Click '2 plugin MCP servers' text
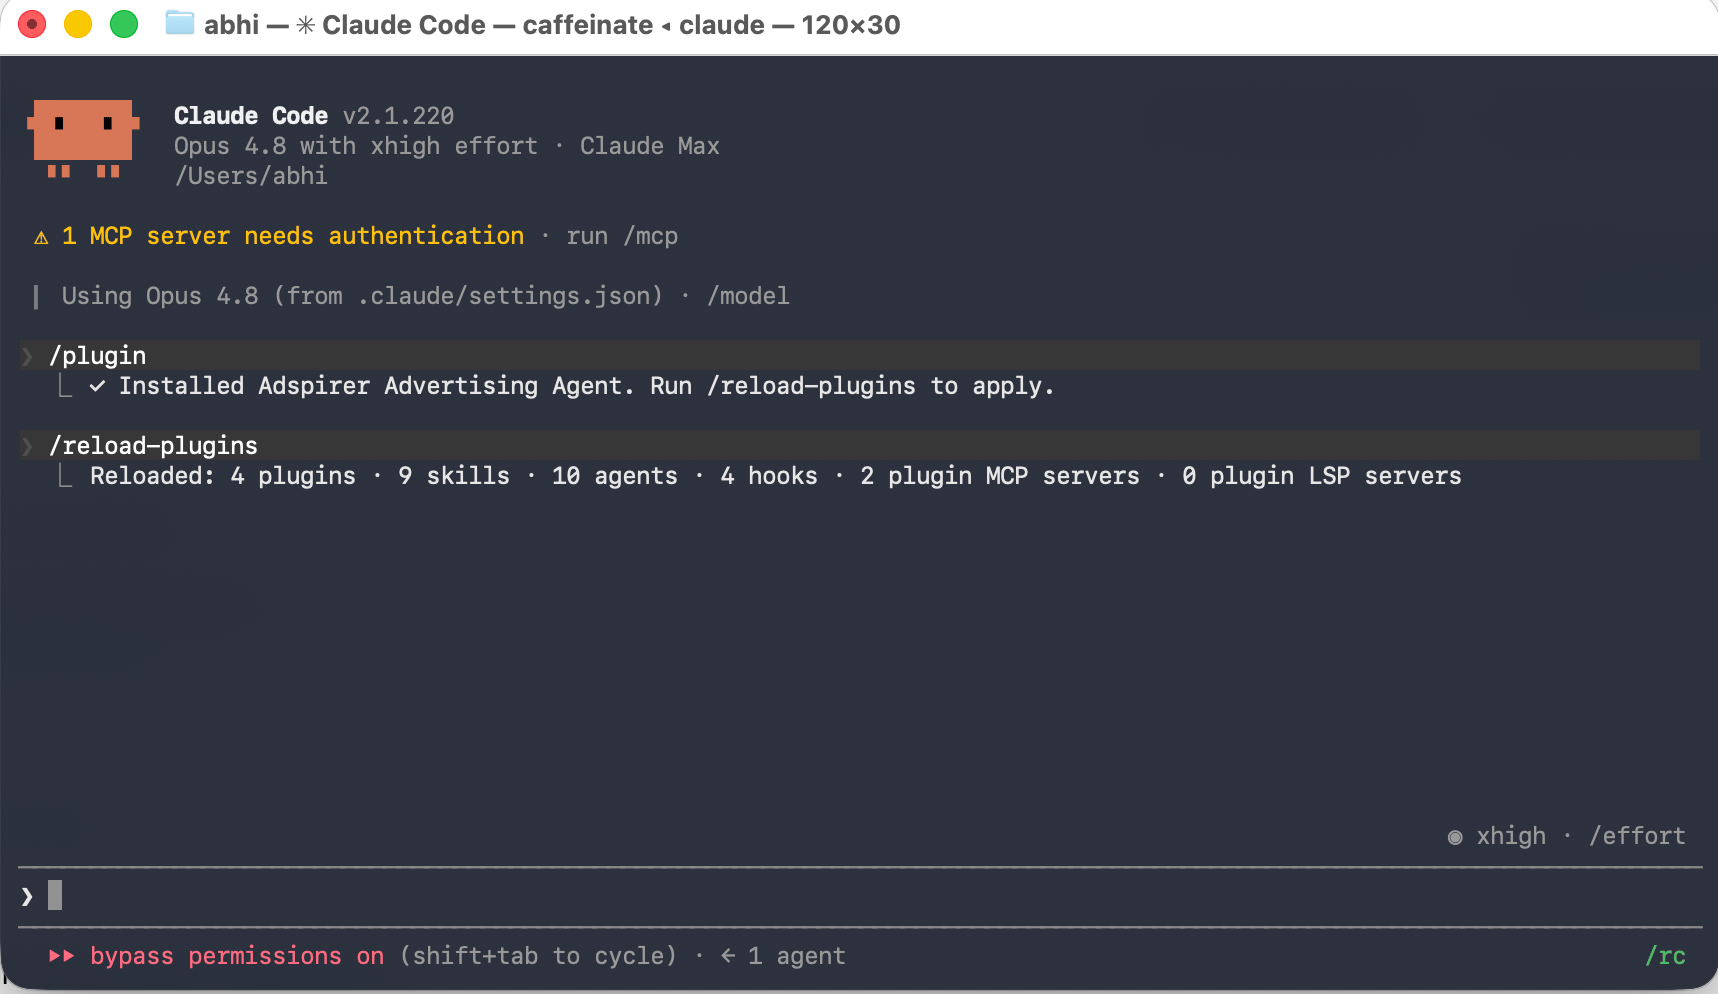This screenshot has height=994, width=1718. point(1000,476)
